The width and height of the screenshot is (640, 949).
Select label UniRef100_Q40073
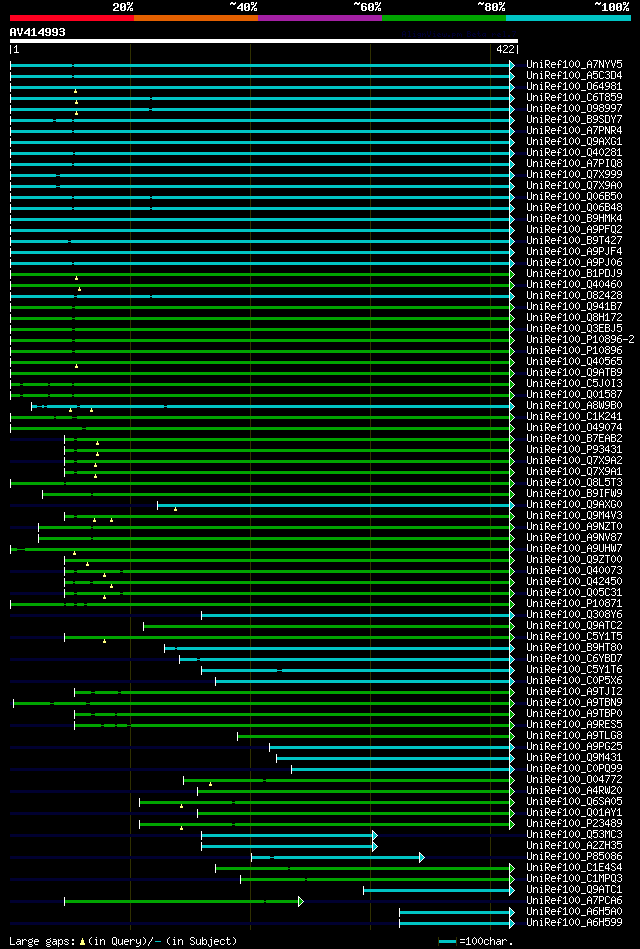coord(575,570)
